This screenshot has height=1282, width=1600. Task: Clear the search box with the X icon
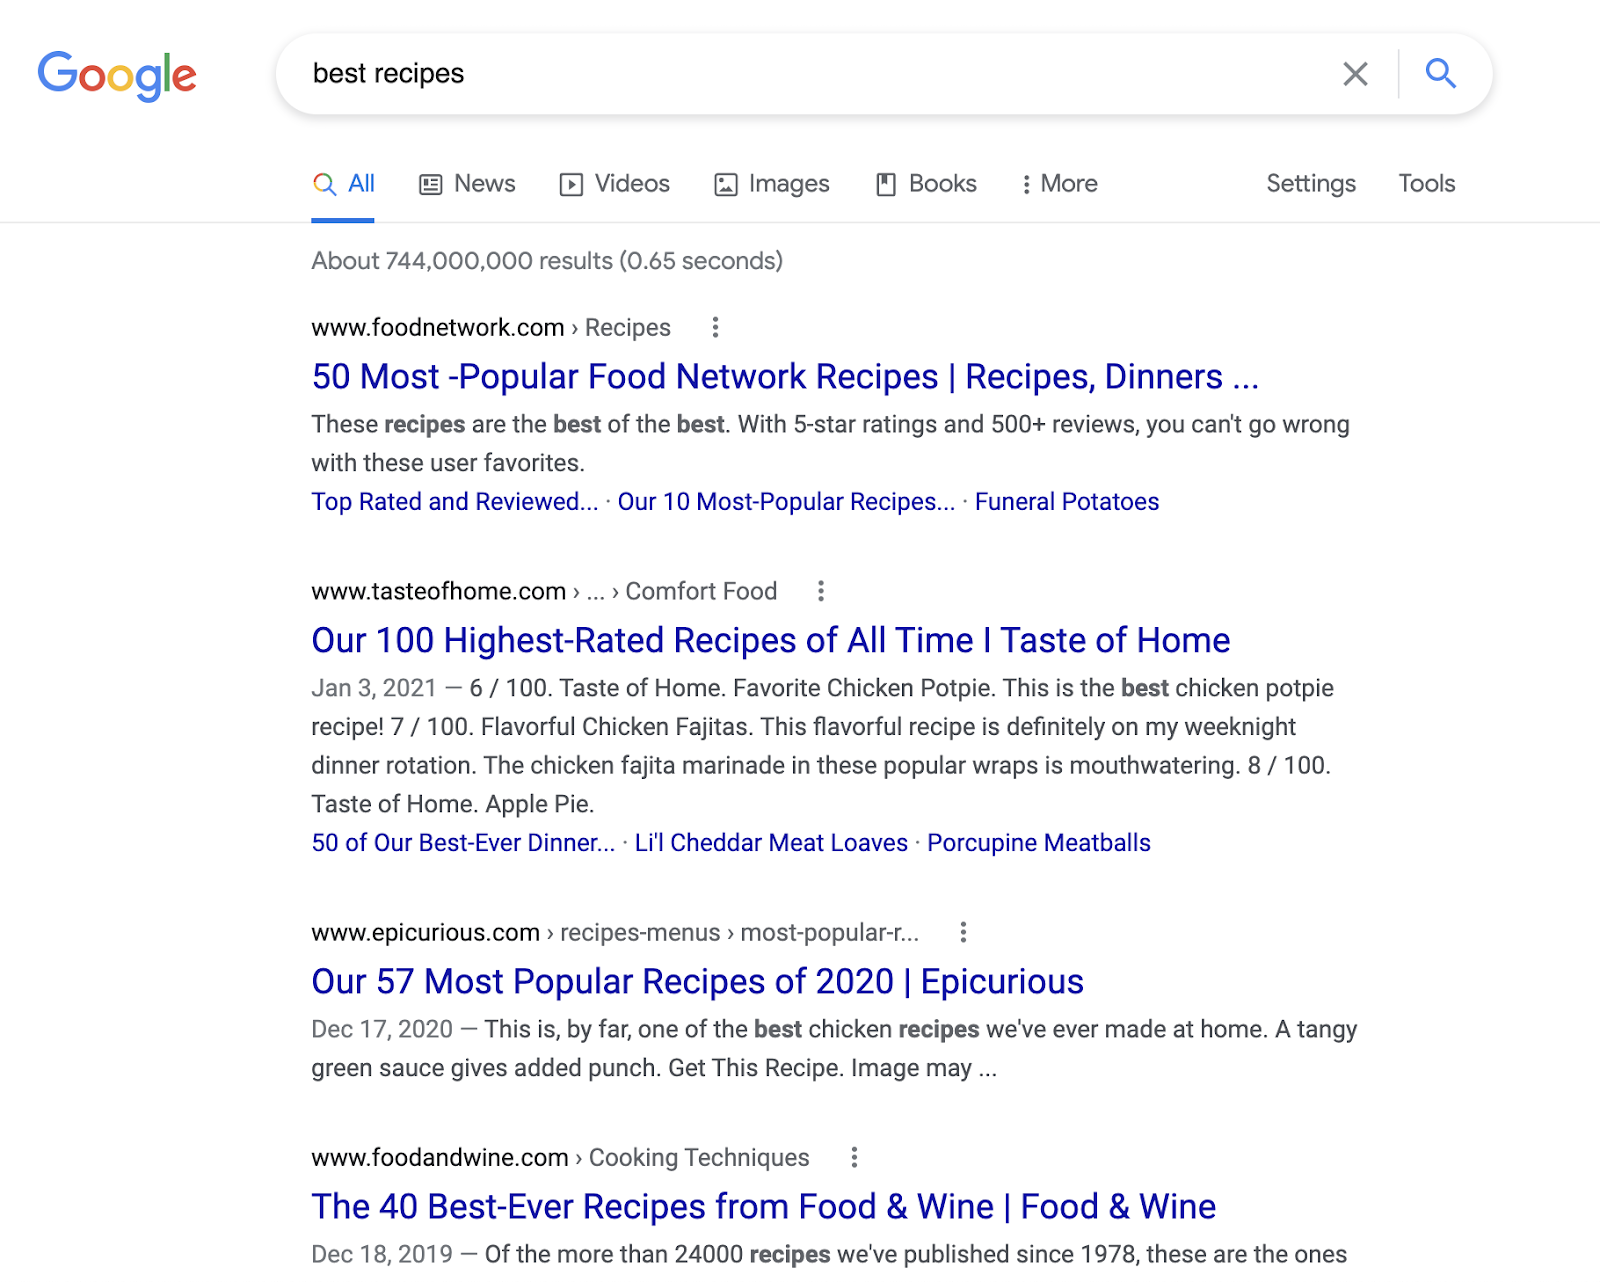click(x=1355, y=74)
